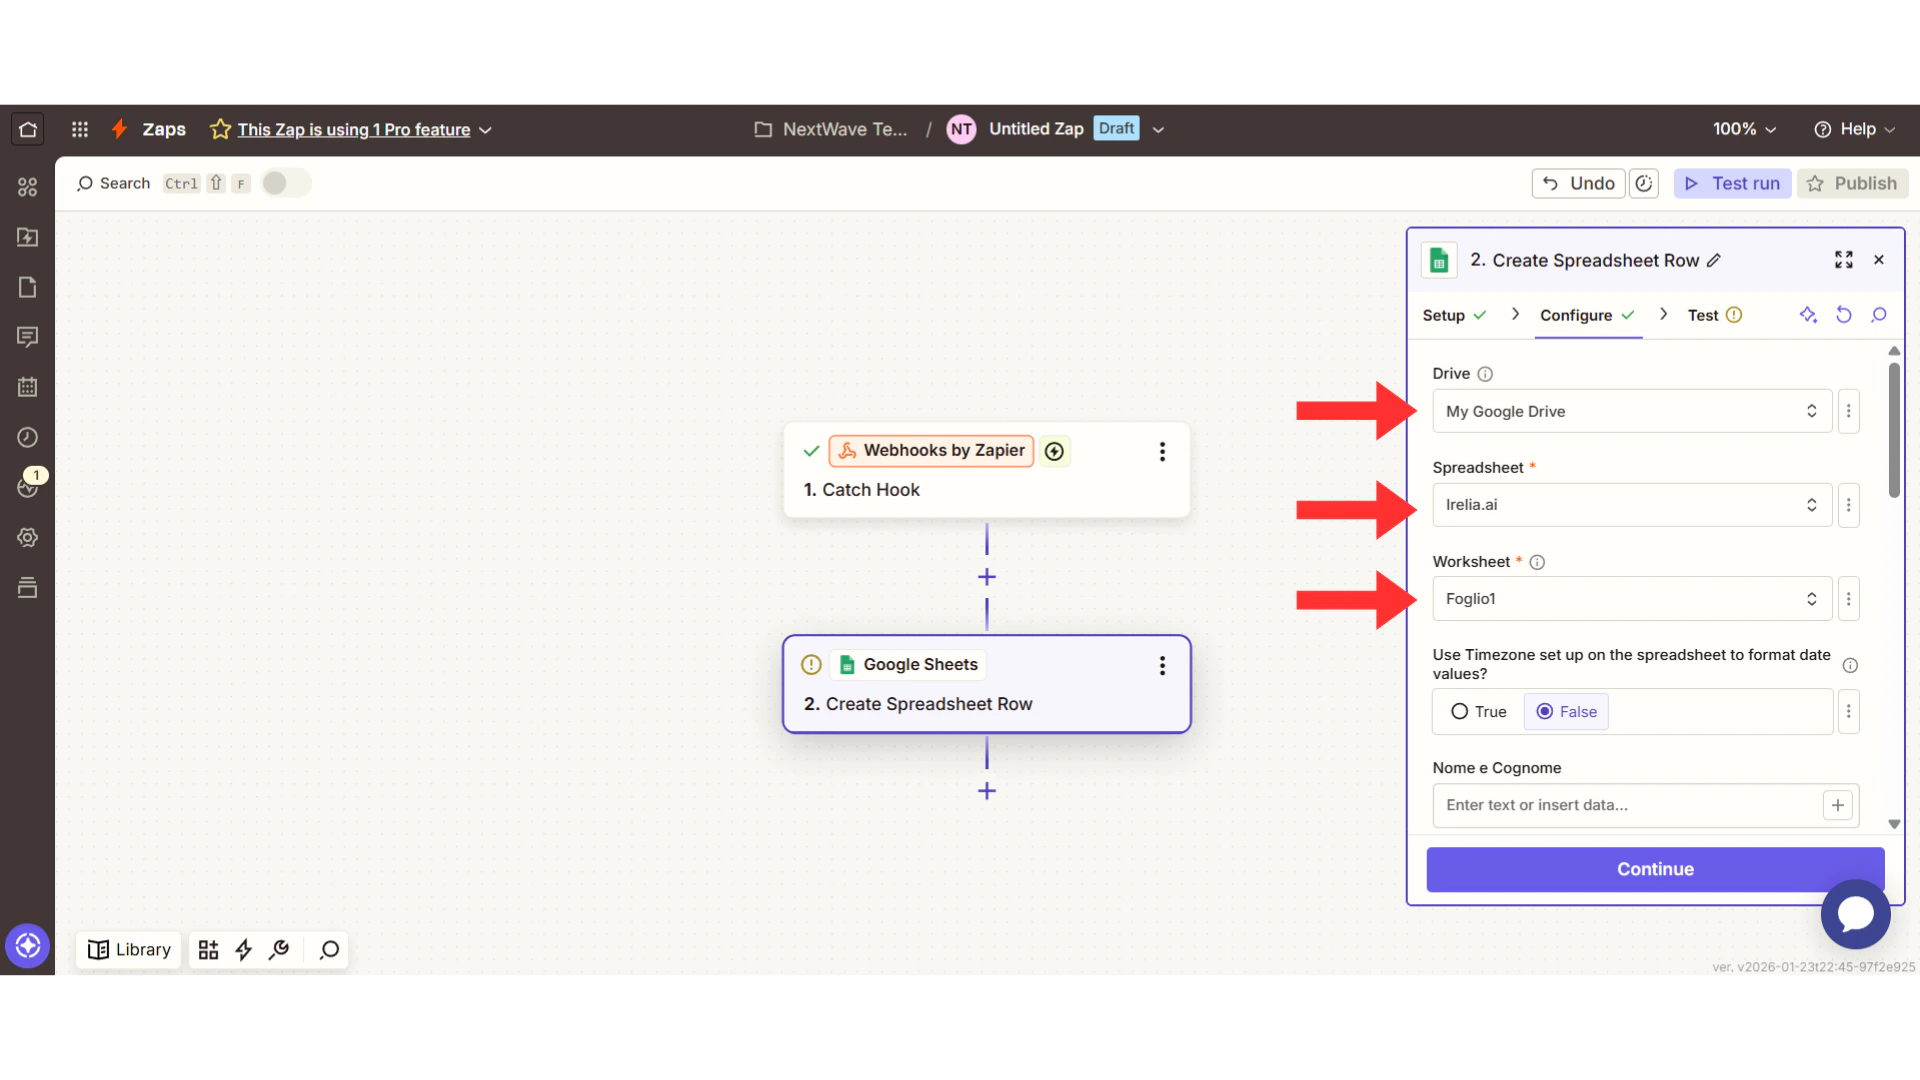Open the settings gear in left sidebar
1920x1080 pixels.
point(28,537)
